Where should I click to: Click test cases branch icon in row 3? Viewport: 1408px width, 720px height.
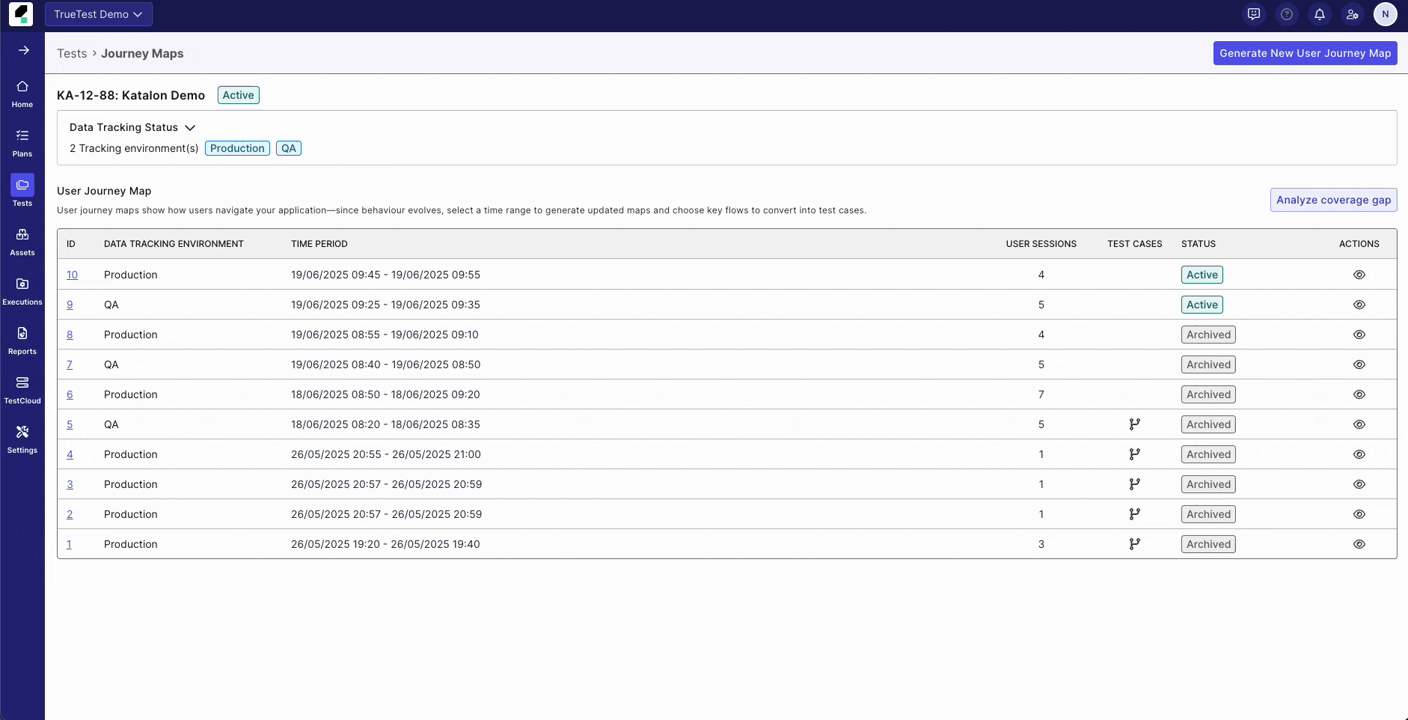click(1135, 484)
